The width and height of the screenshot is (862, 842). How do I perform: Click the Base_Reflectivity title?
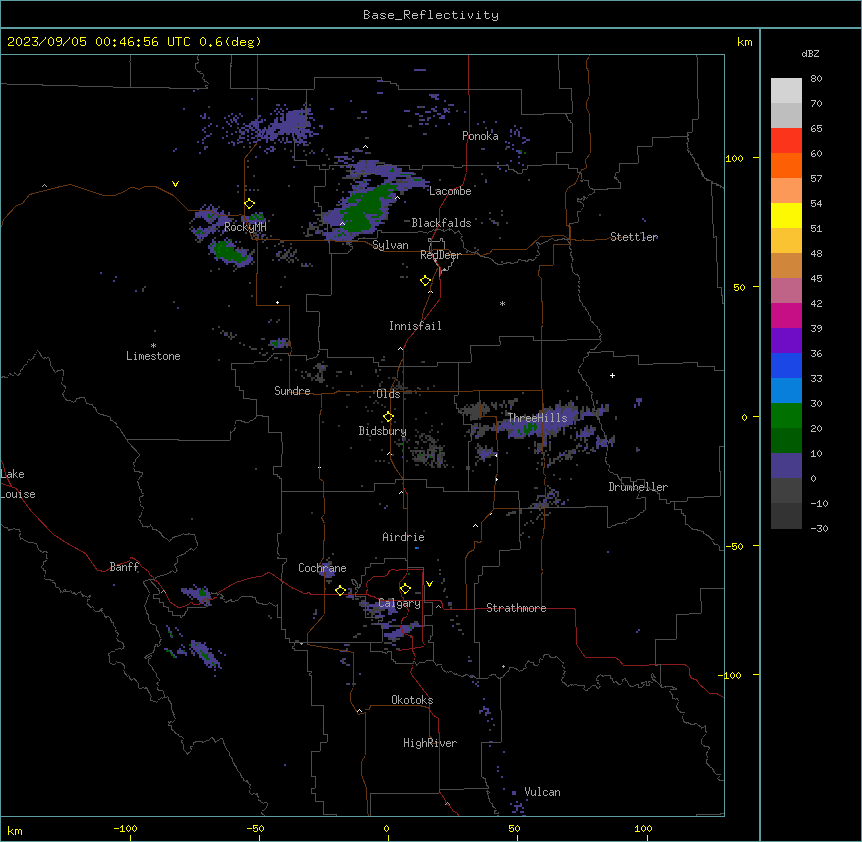(431, 15)
